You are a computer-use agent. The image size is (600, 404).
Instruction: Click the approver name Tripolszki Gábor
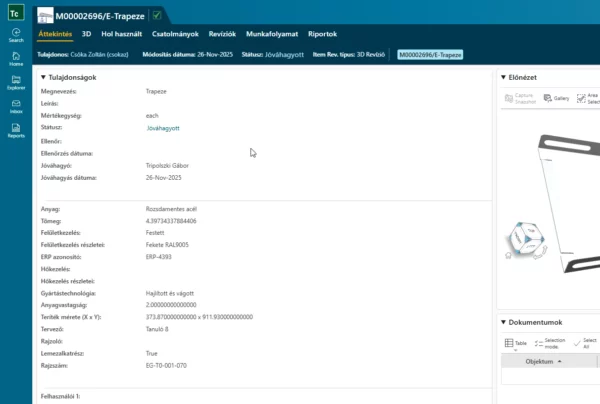pos(167,166)
